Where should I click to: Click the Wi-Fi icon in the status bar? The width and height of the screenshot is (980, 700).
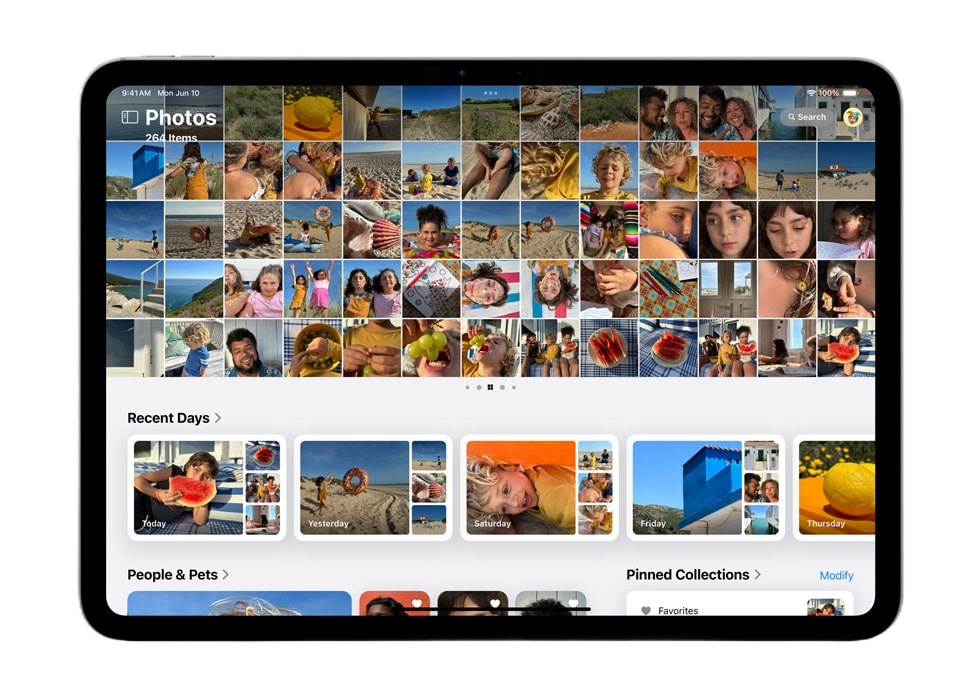point(811,93)
